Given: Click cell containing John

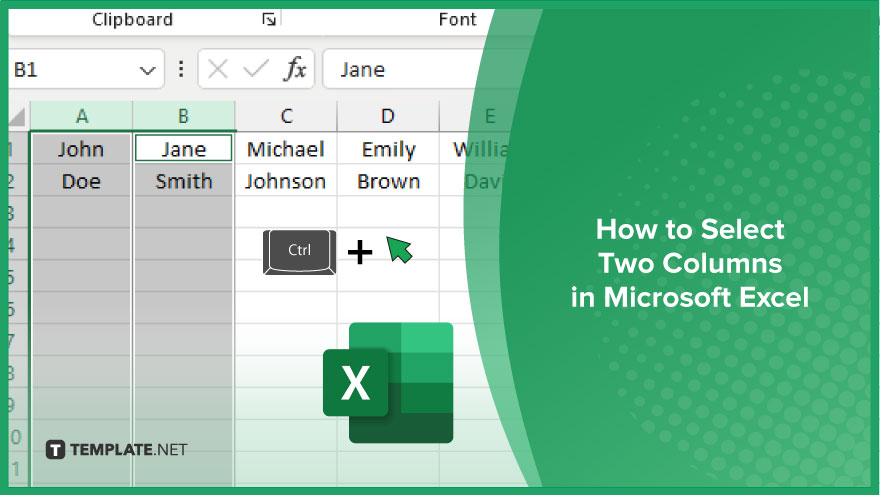Looking at the screenshot, I should tap(81, 149).
